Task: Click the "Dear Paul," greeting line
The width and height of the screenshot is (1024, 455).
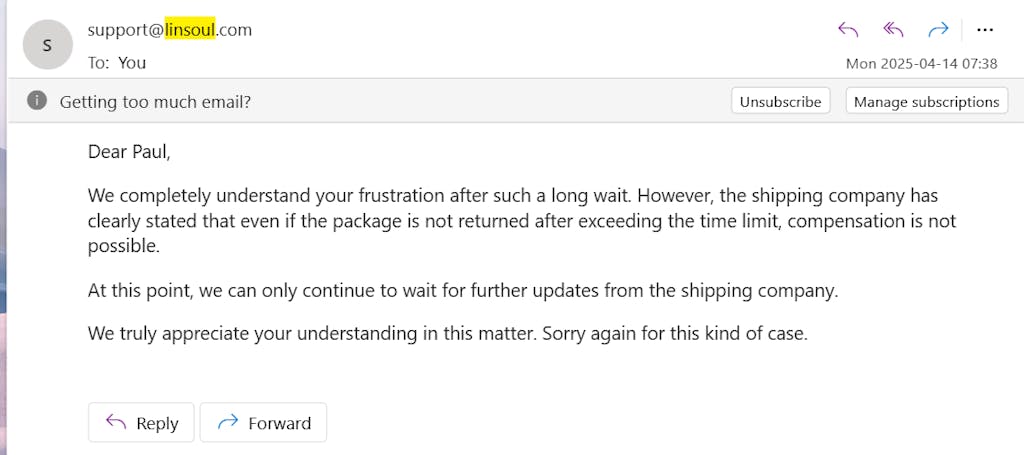Action: click(x=130, y=152)
